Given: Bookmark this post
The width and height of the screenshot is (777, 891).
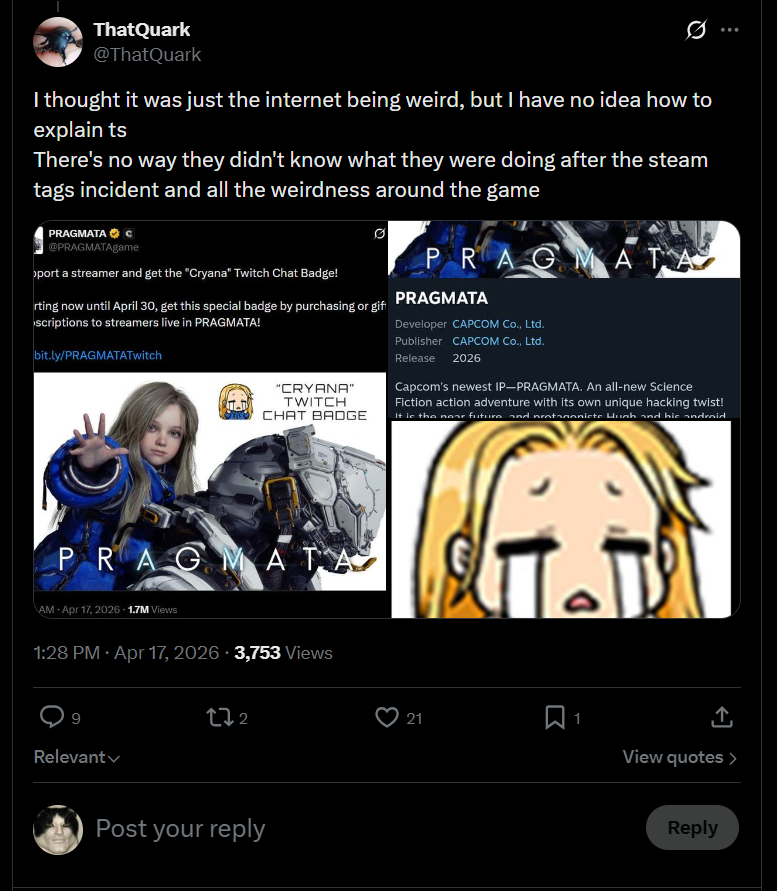Looking at the screenshot, I should (x=554, y=717).
